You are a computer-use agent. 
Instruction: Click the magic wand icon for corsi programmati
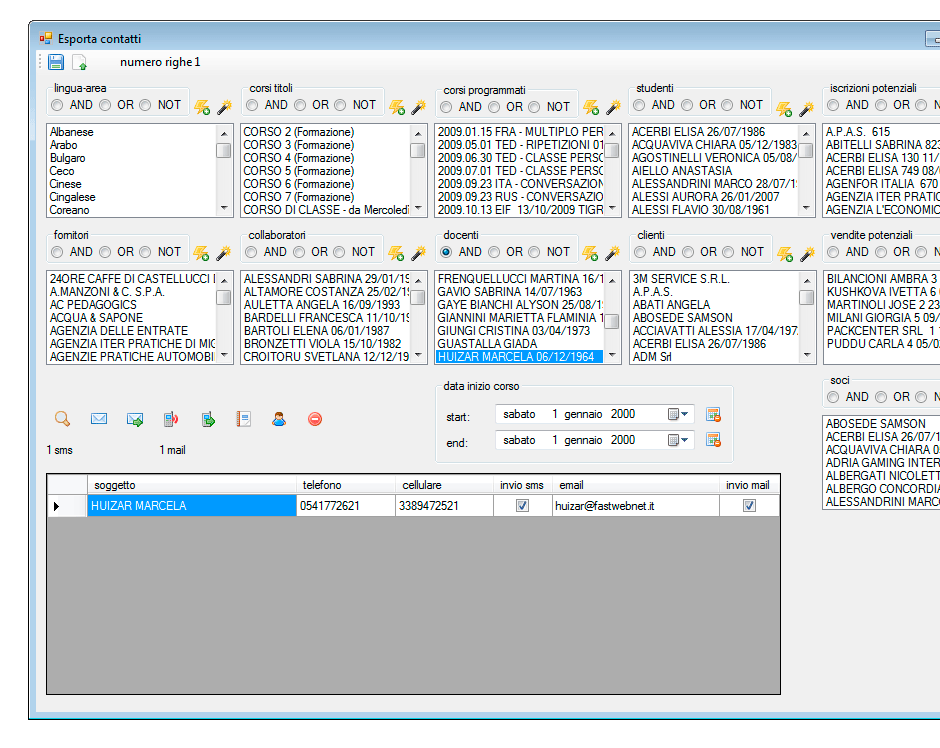click(x=613, y=107)
